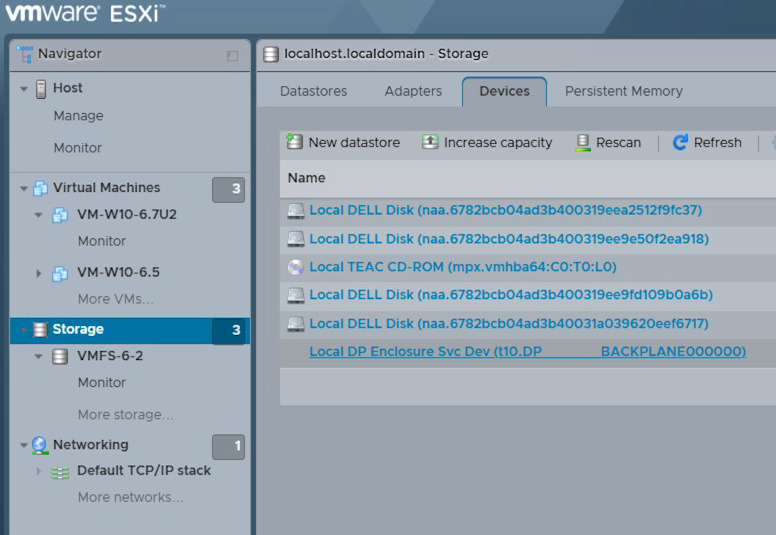Open the Persistent Memory tab
Viewport: 776px width, 535px height.
[x=624, y=91]
